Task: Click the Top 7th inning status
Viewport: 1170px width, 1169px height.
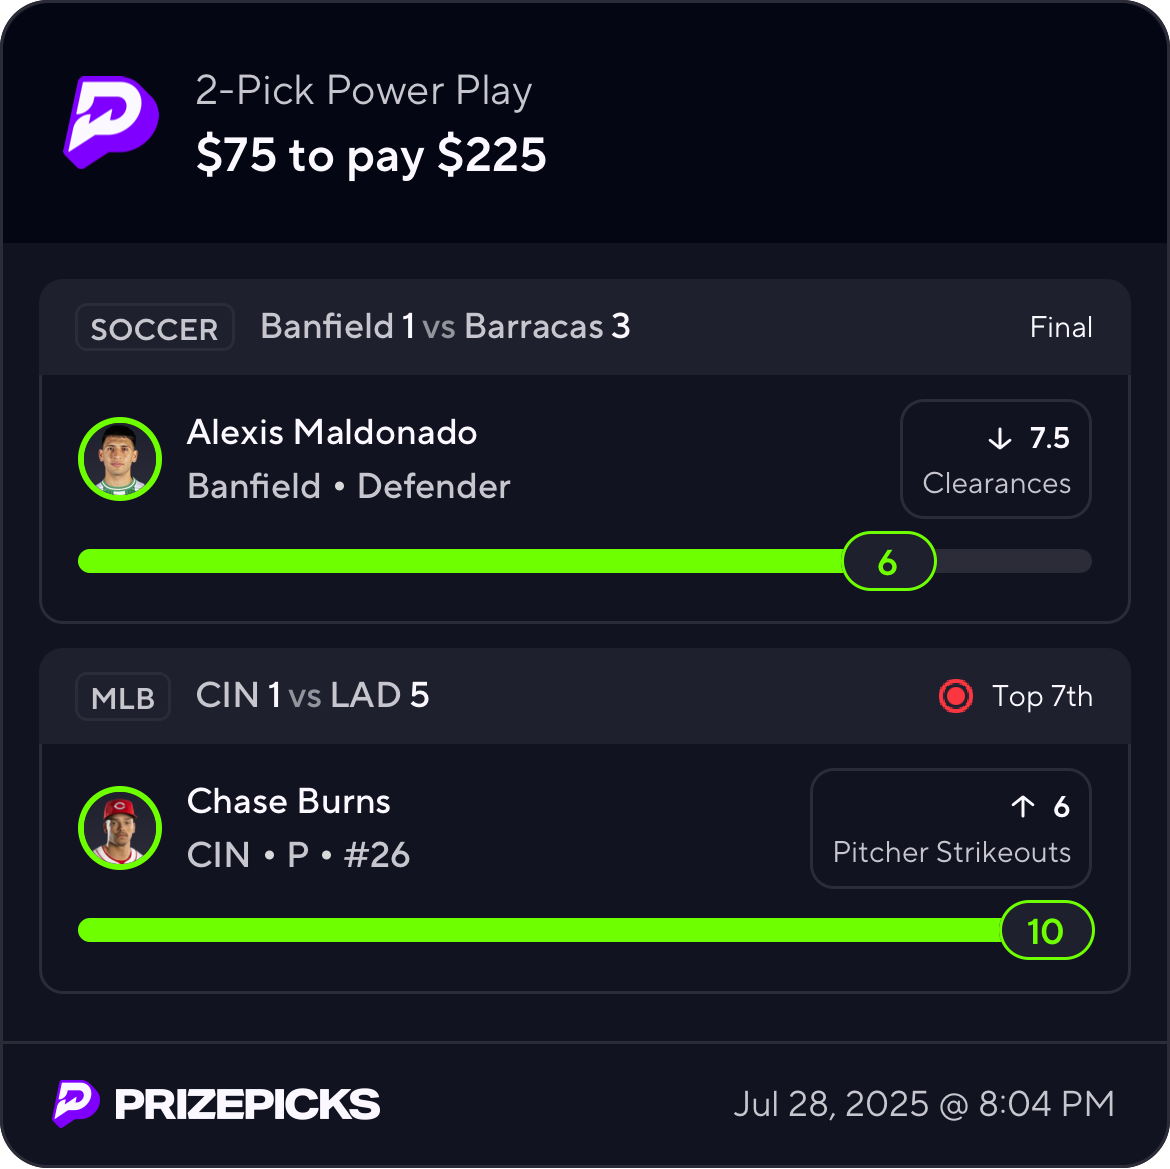Action: (1042, 696)
